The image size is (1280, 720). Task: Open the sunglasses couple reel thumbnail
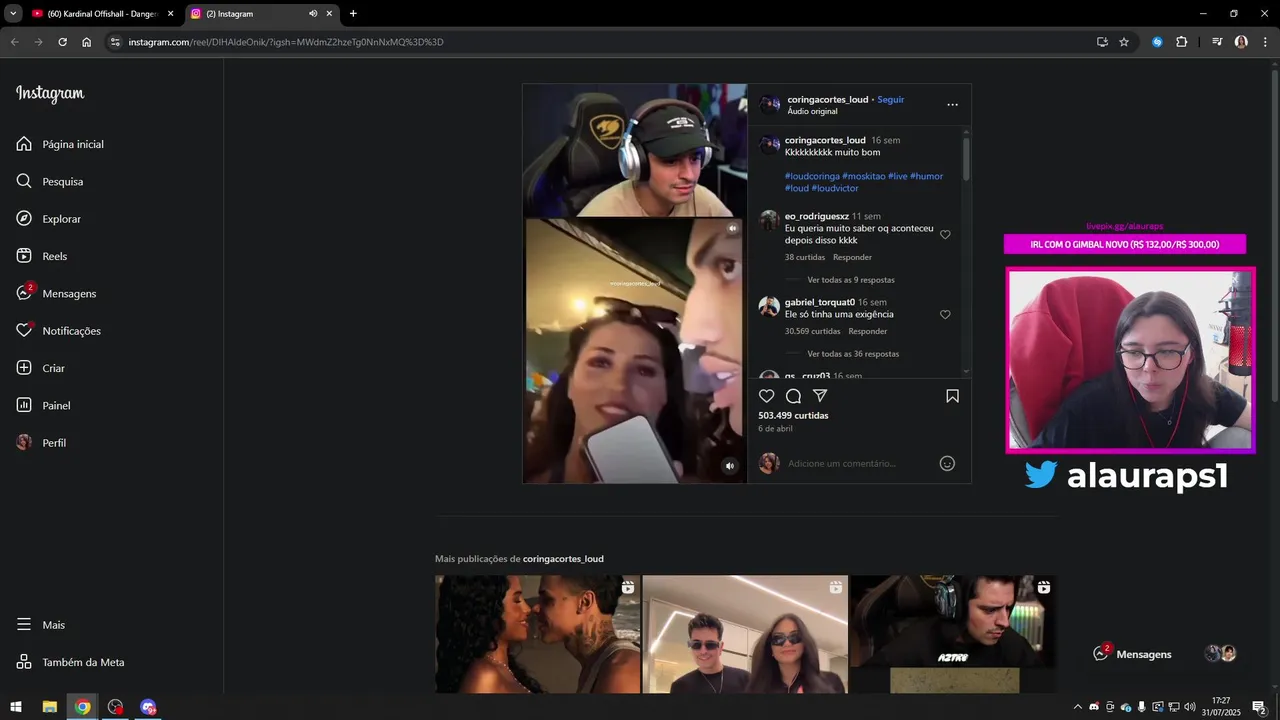pyautogui.click(x=745, y=634)
